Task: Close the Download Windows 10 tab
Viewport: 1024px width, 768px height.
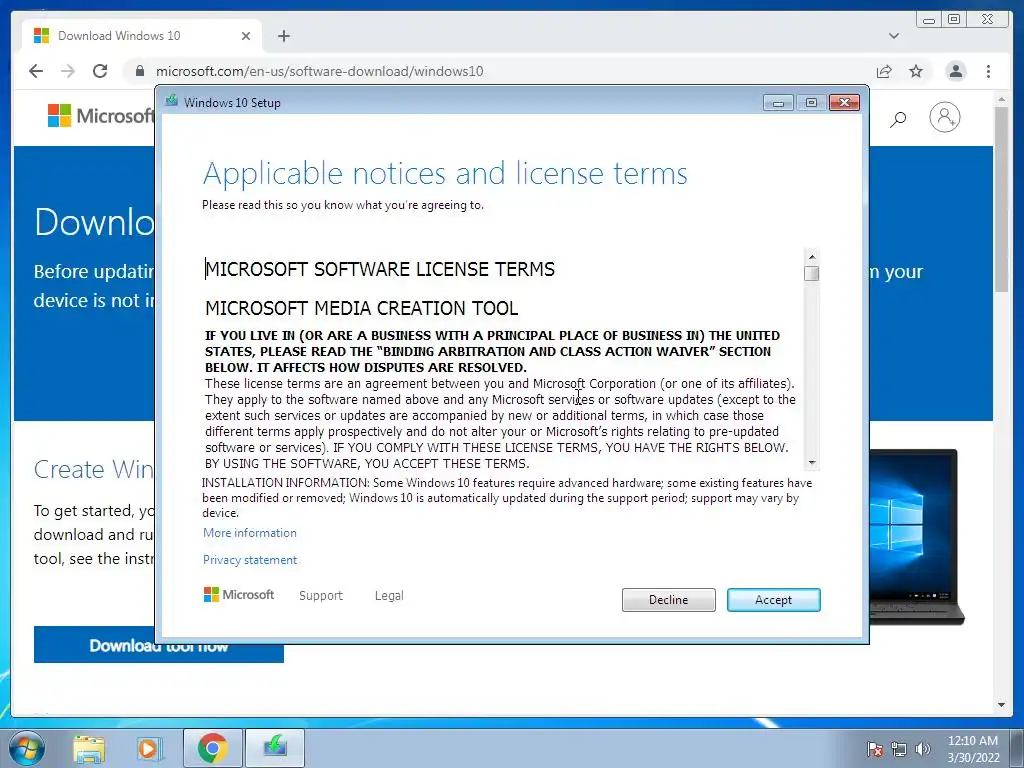Action: click(246, 36)
